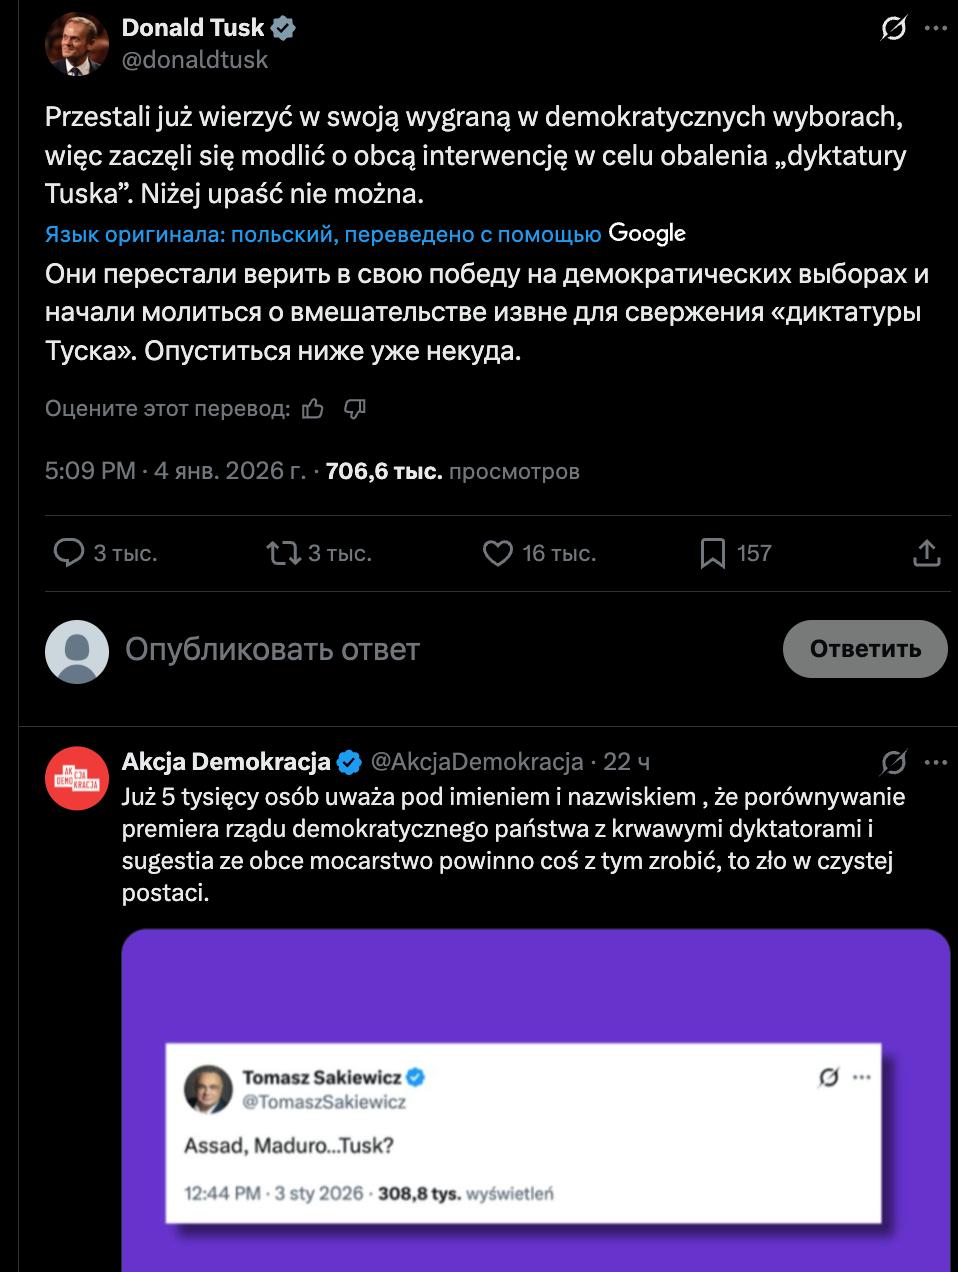Click the original language Polish translation link
The height and width of the screenshot is (1272, 958).
pos(322,234)
